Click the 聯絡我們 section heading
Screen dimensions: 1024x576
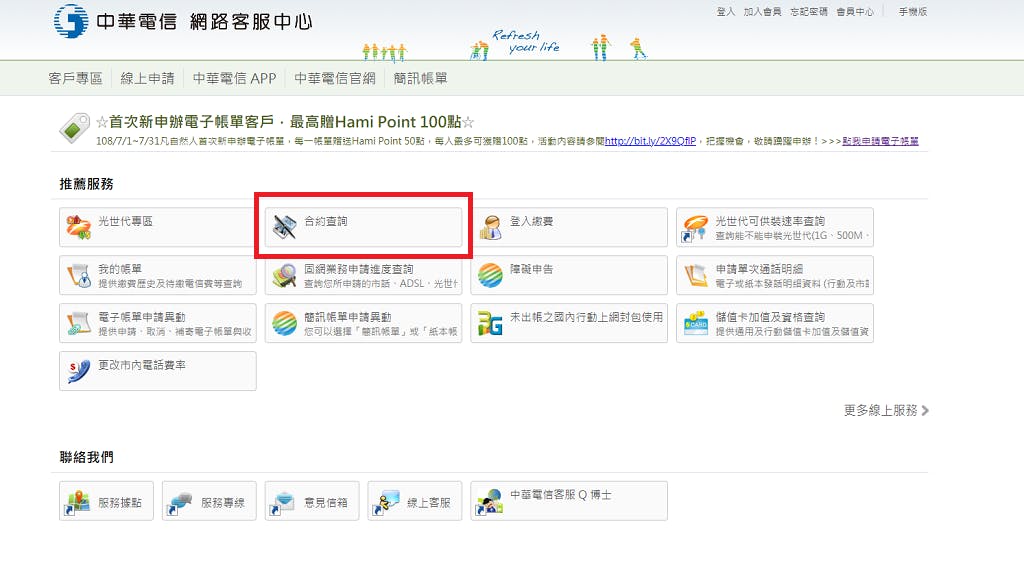pos(86,457)
